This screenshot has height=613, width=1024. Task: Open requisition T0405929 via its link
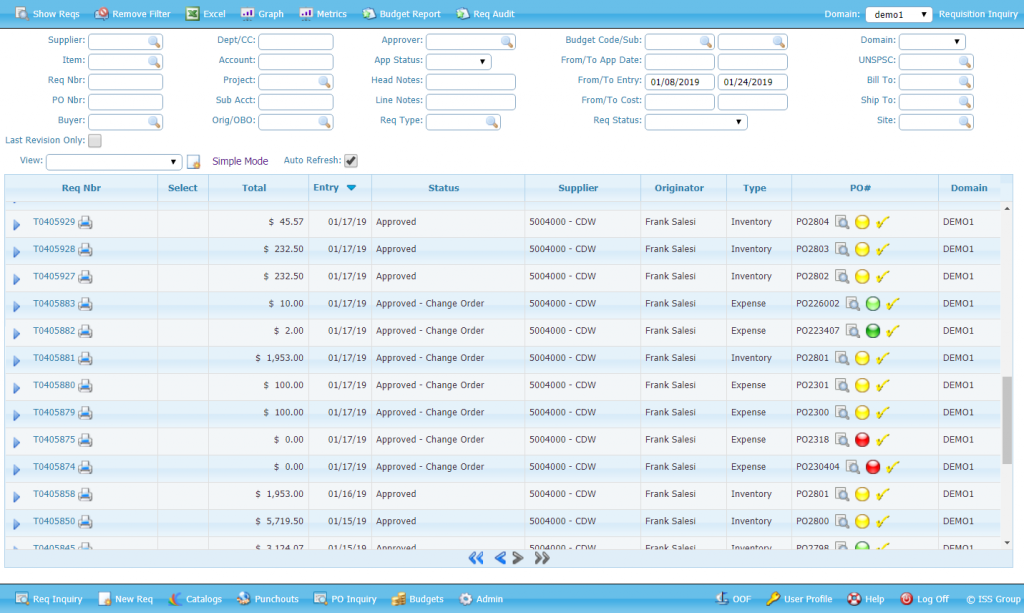pos(55,221)
